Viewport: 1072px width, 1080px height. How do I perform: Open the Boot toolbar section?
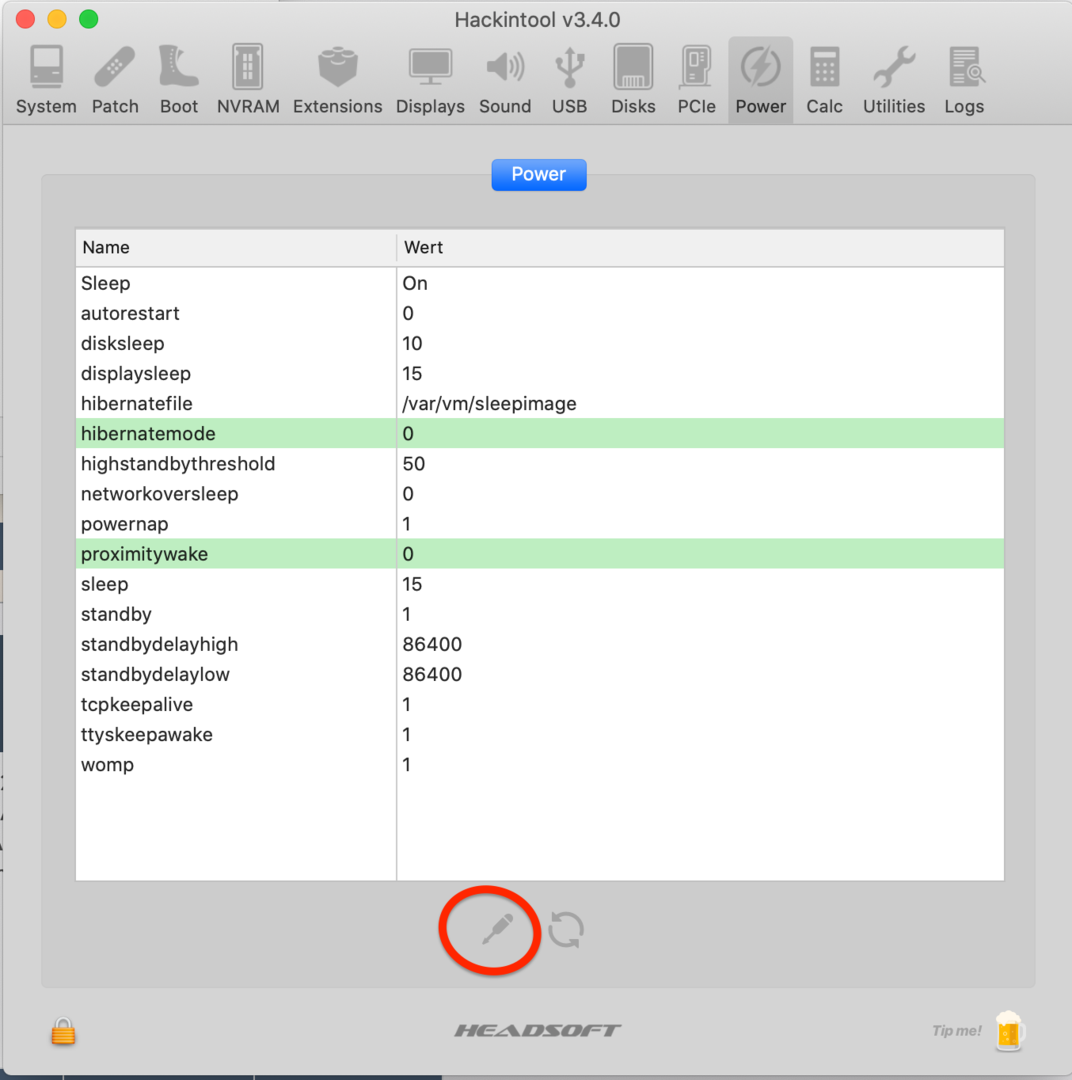pyautogui.click(x=178, y=81)
